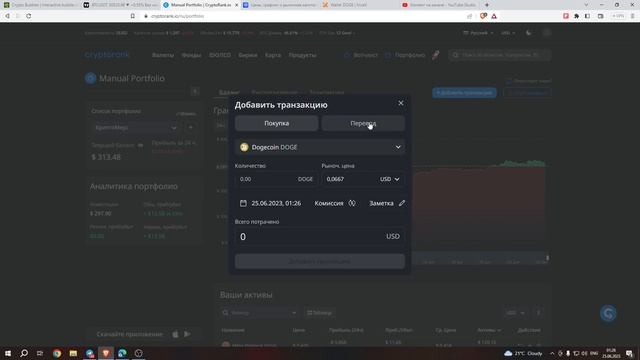Open the weather widget showing Cloudy
The height and width of the screenshot is (360, 640).
click(523, 353)
